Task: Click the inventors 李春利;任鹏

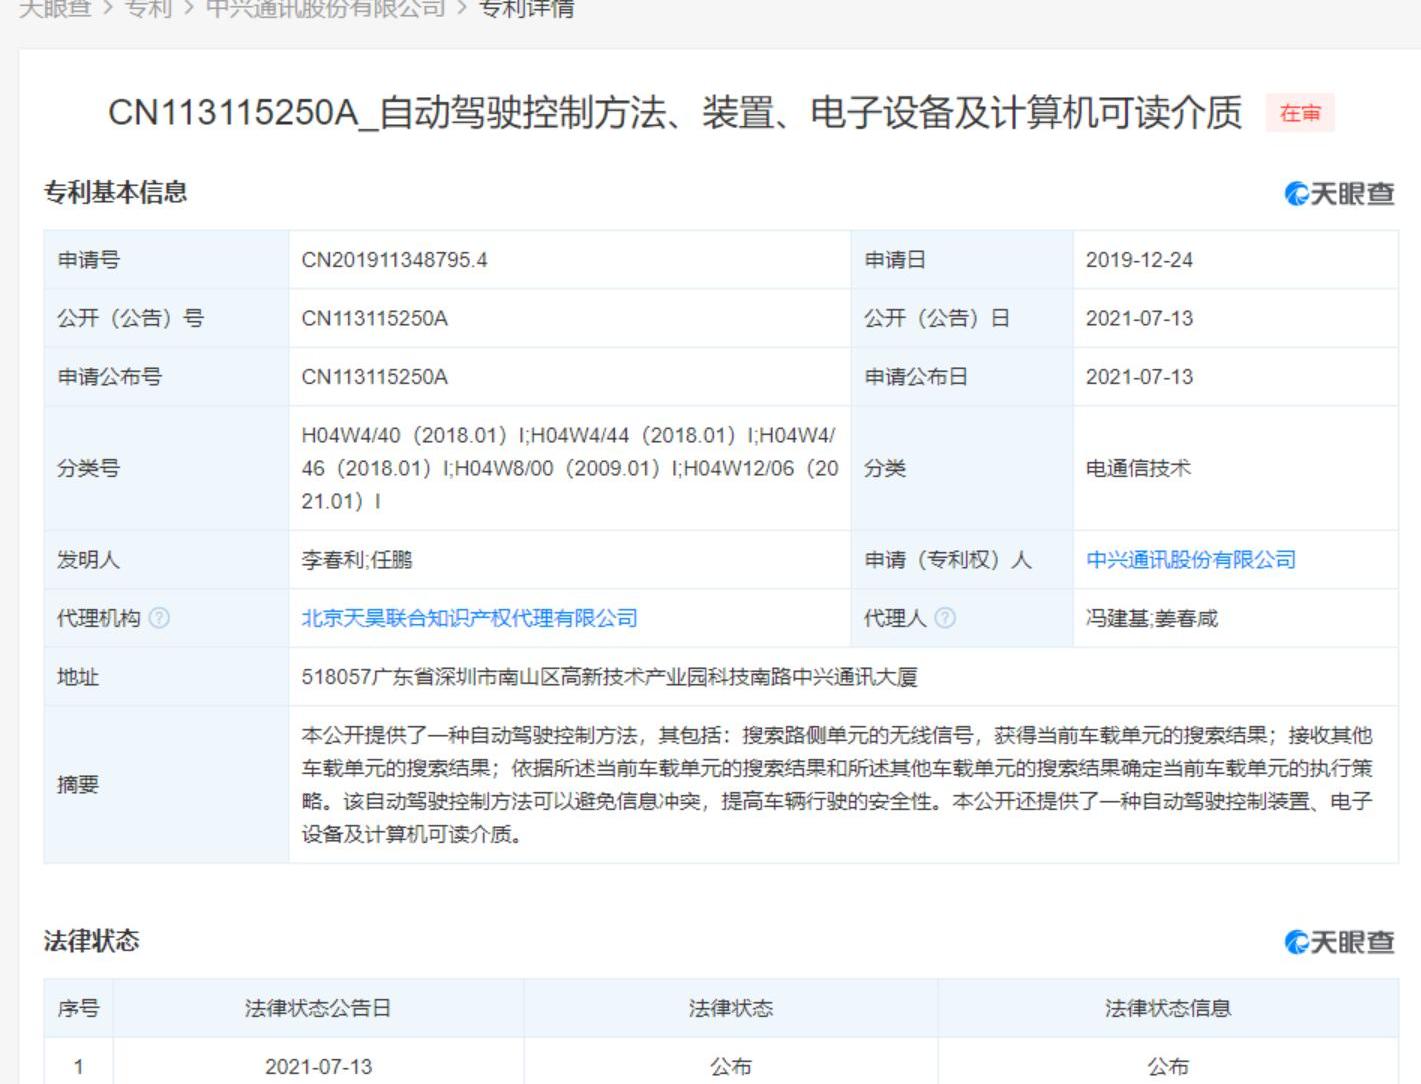Action: point(357,560)
